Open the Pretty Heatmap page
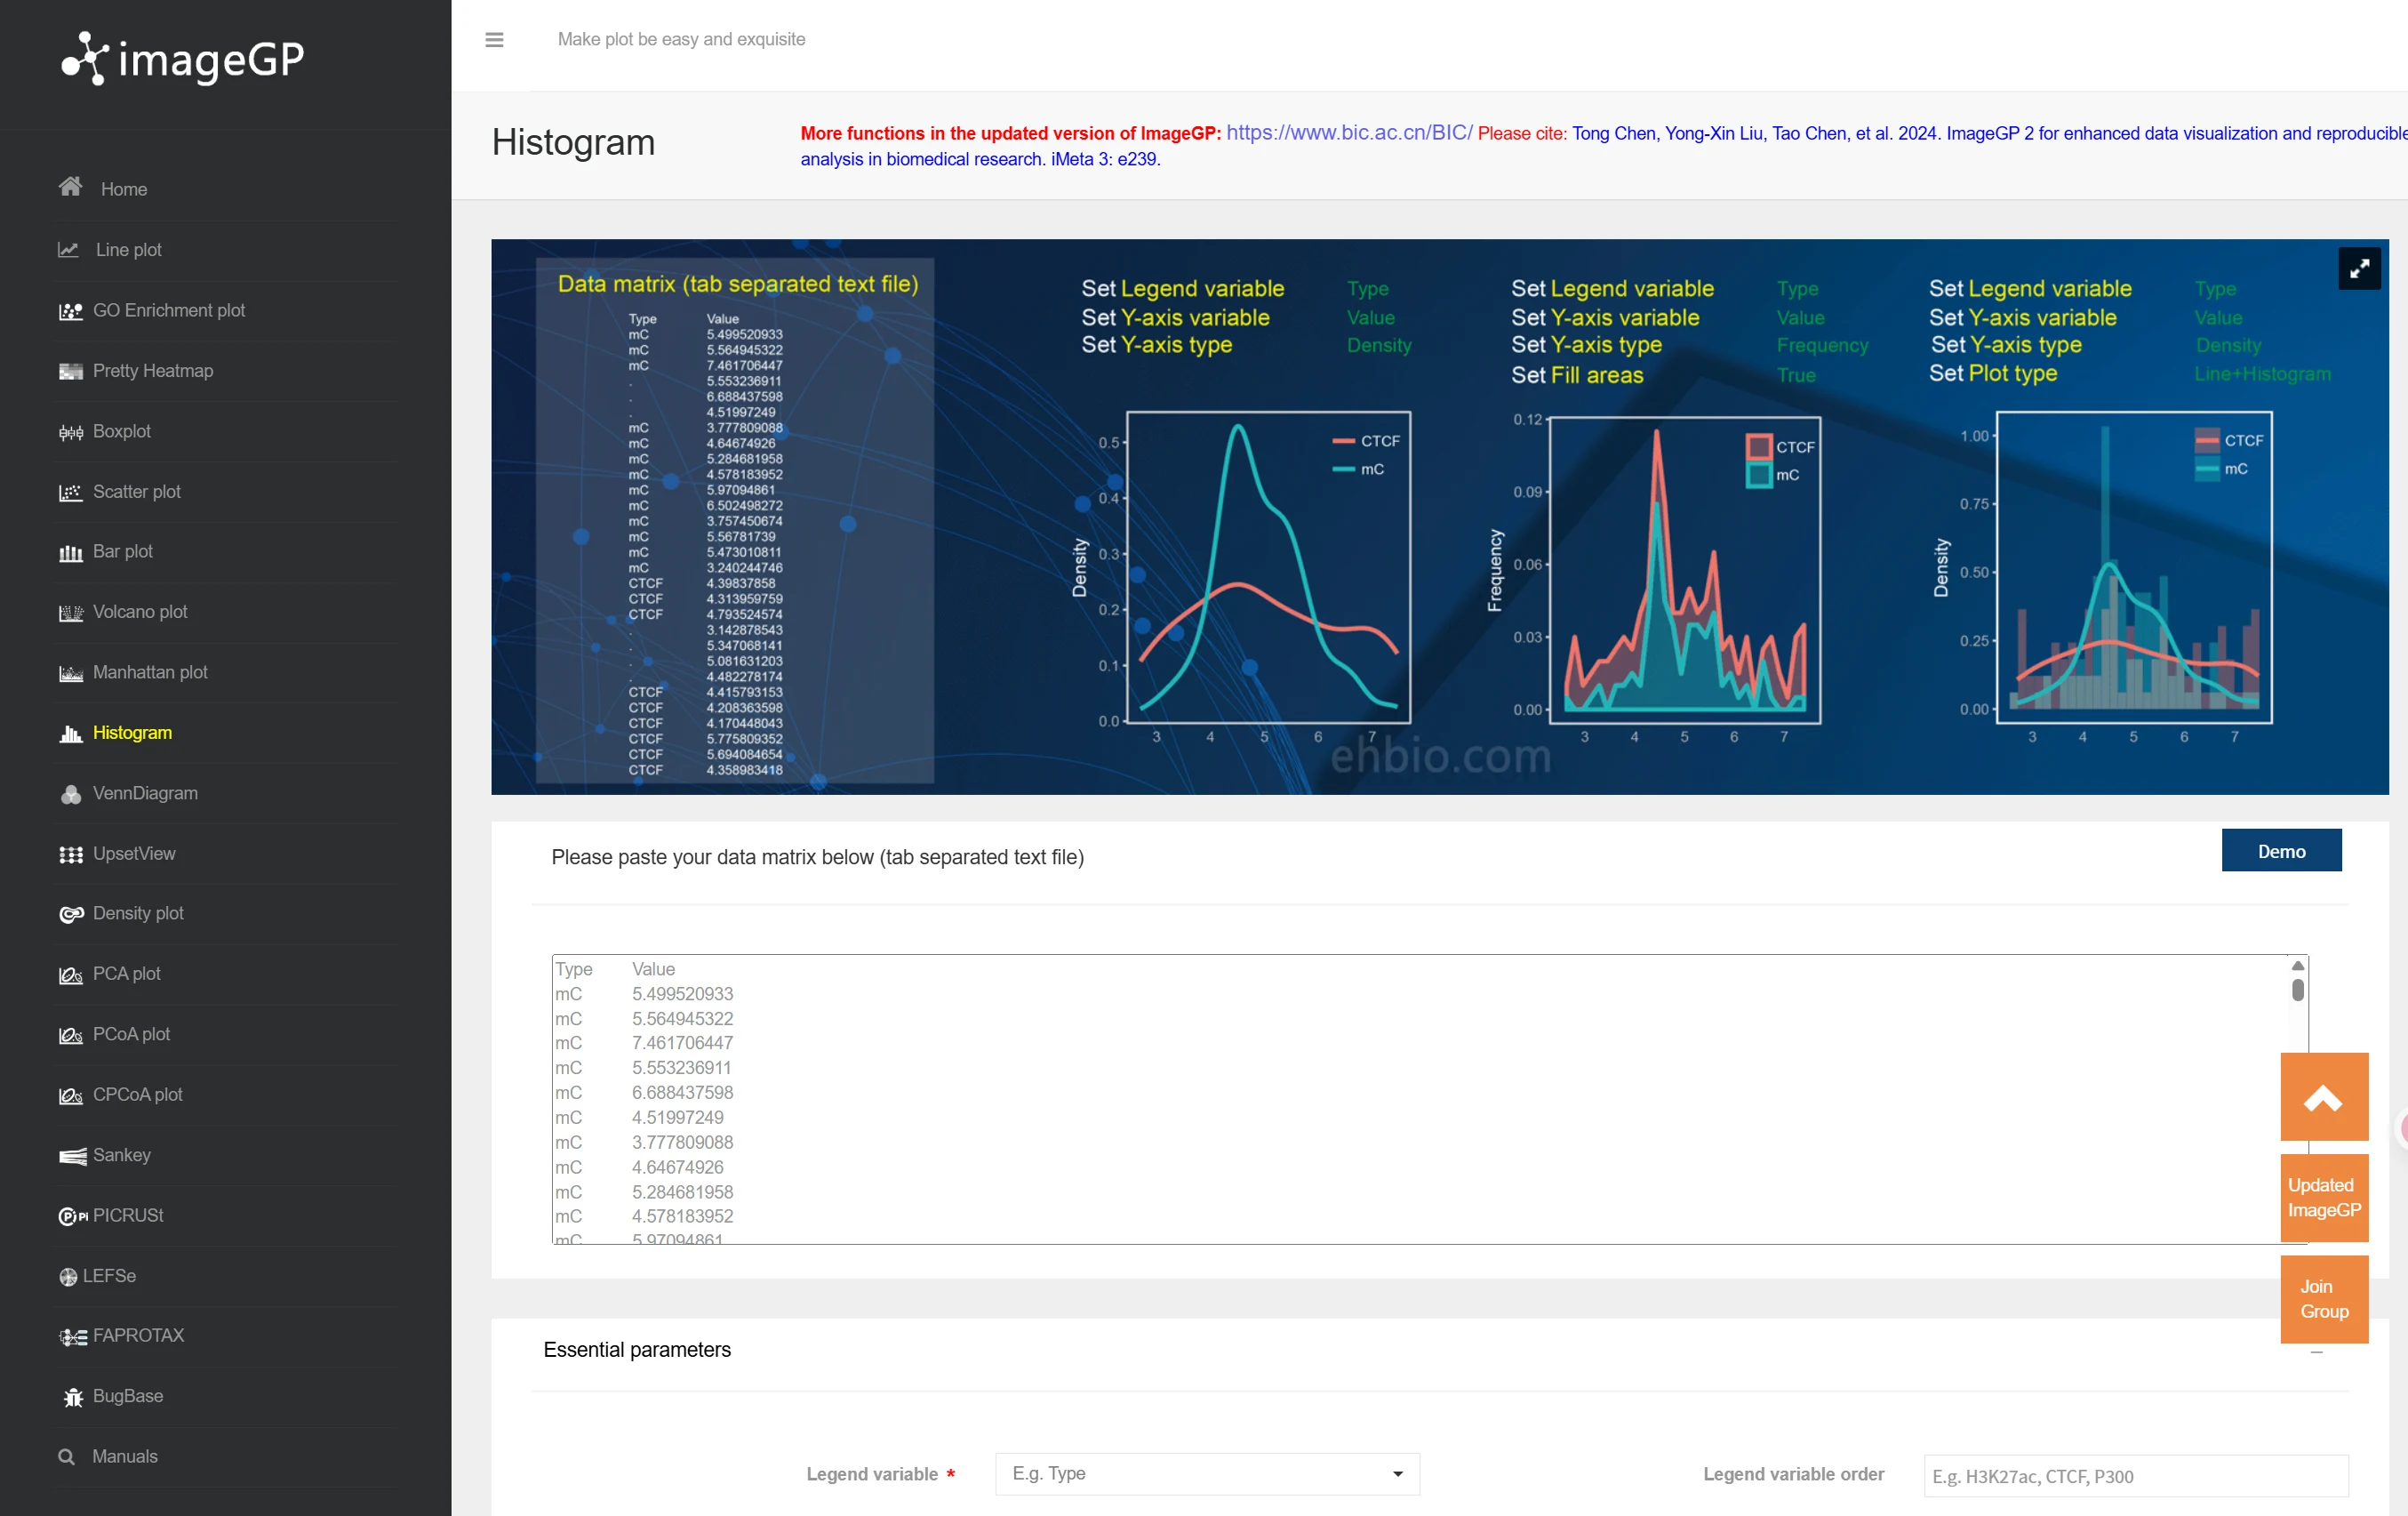Image resolution: width=2408 pixels, height=1516 pixels. [x=152, y=371]
